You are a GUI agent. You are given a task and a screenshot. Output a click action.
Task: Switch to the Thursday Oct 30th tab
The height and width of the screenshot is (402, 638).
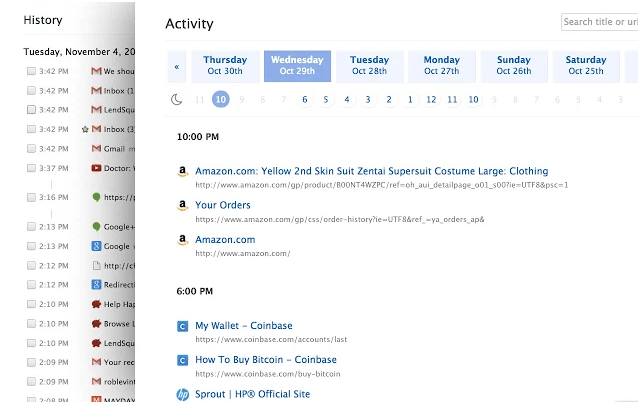(225, 66)
